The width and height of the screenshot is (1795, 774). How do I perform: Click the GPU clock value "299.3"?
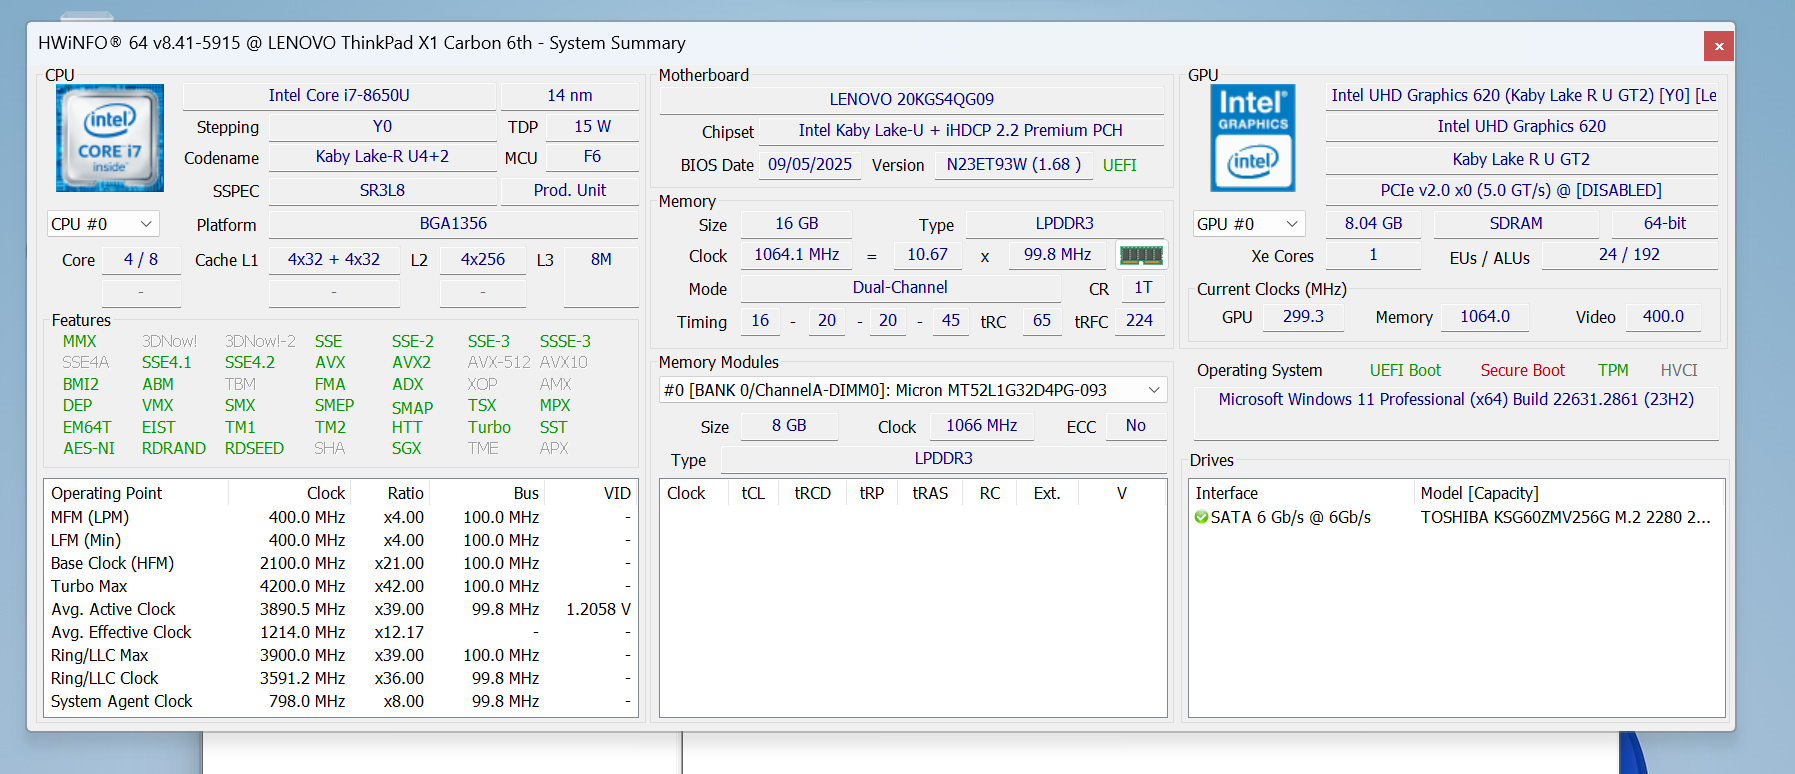1303,317
